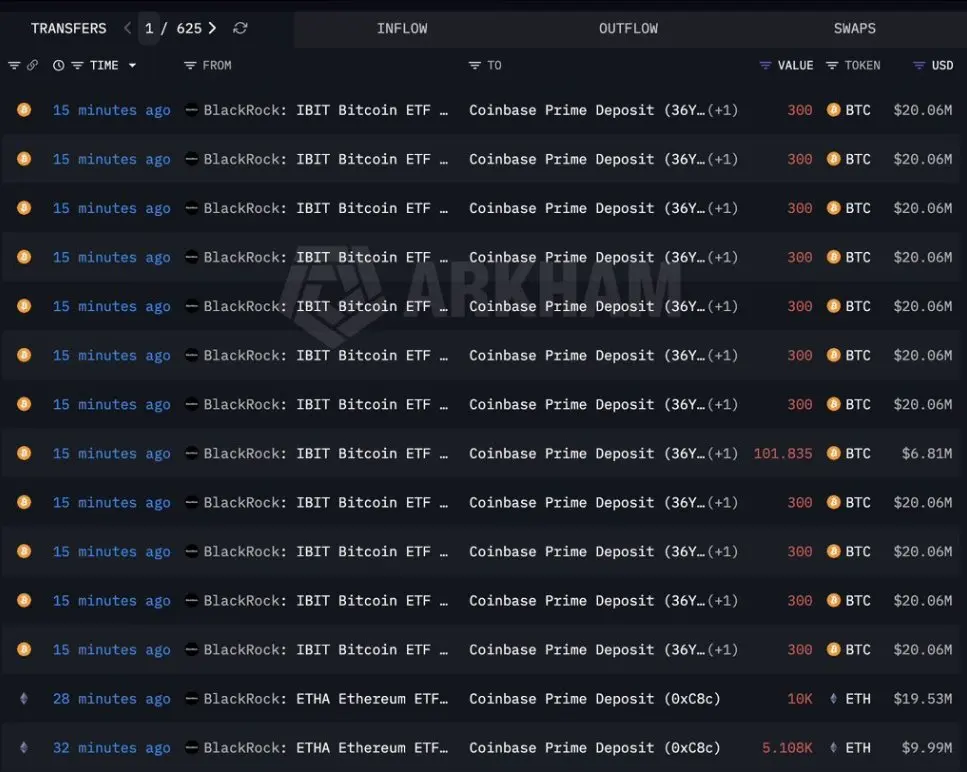967x772 pixels.
Task: Refresh the transfers list
Action: click(x=241, y=28)
